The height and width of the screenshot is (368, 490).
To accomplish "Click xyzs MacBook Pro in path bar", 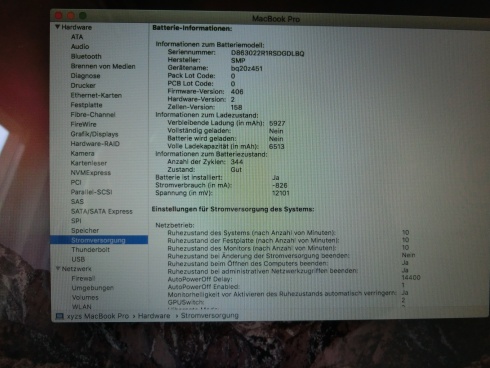I will coord(98,316).
